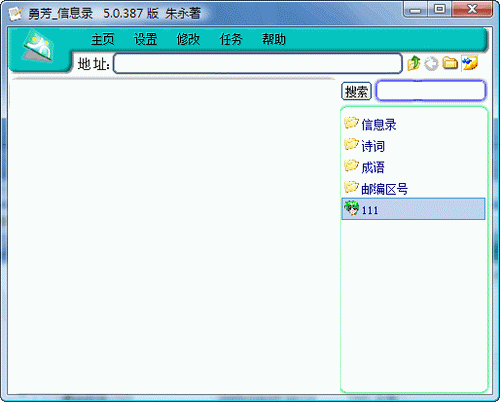This screenshot has height=402, width=500.
Task: Maximize the 勇芳_信息录 window
Action: tap(440, 9)
